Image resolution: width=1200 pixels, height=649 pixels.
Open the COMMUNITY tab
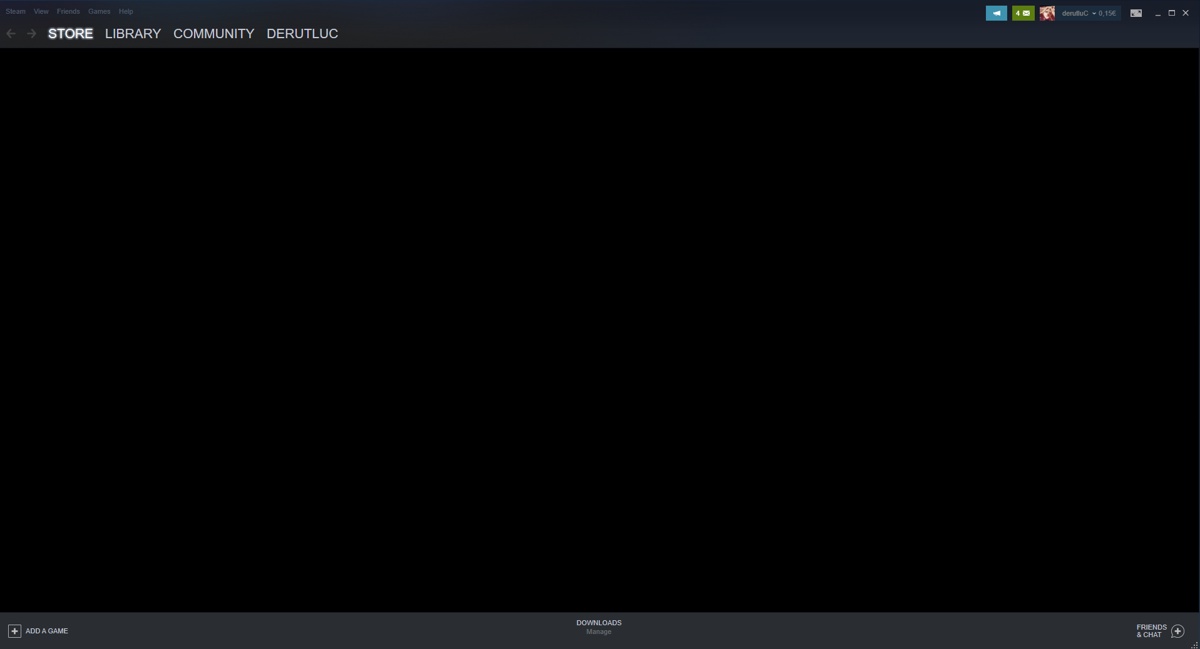tap(214, 33)
